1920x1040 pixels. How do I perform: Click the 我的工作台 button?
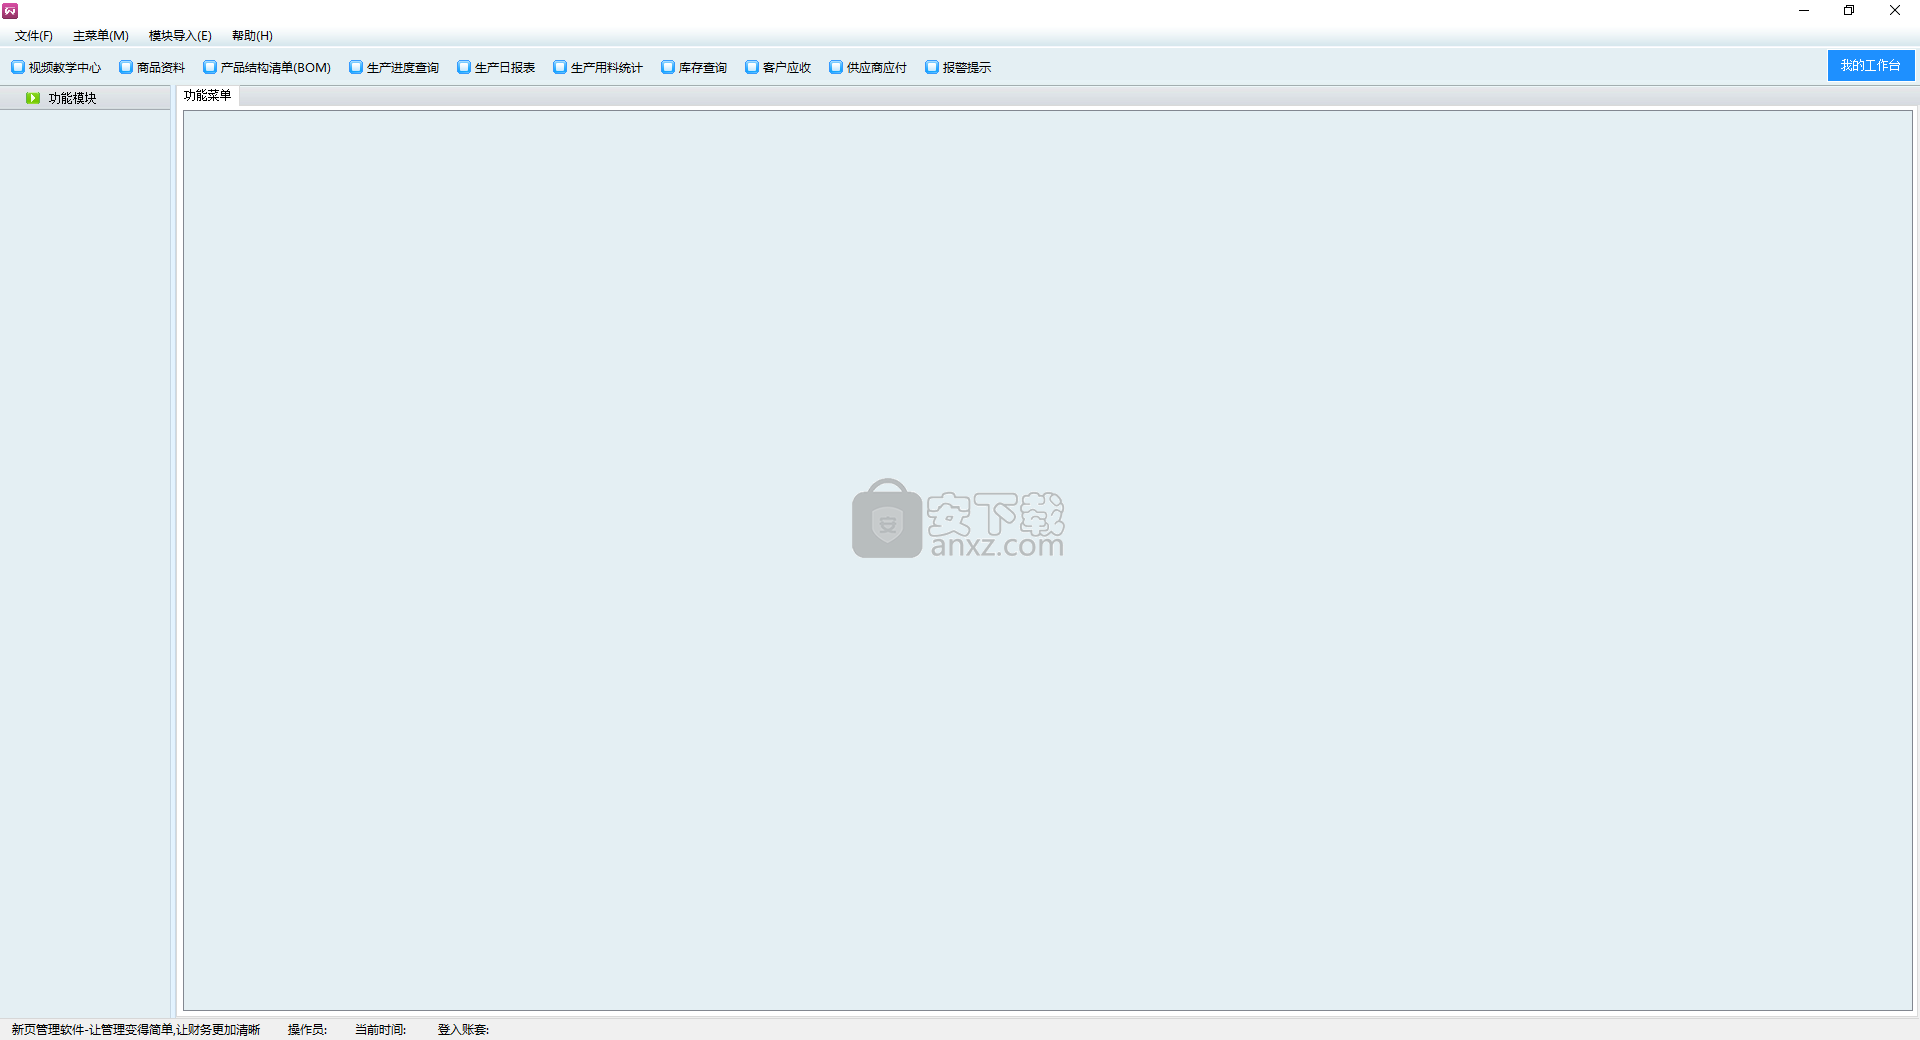point(1870,65)
